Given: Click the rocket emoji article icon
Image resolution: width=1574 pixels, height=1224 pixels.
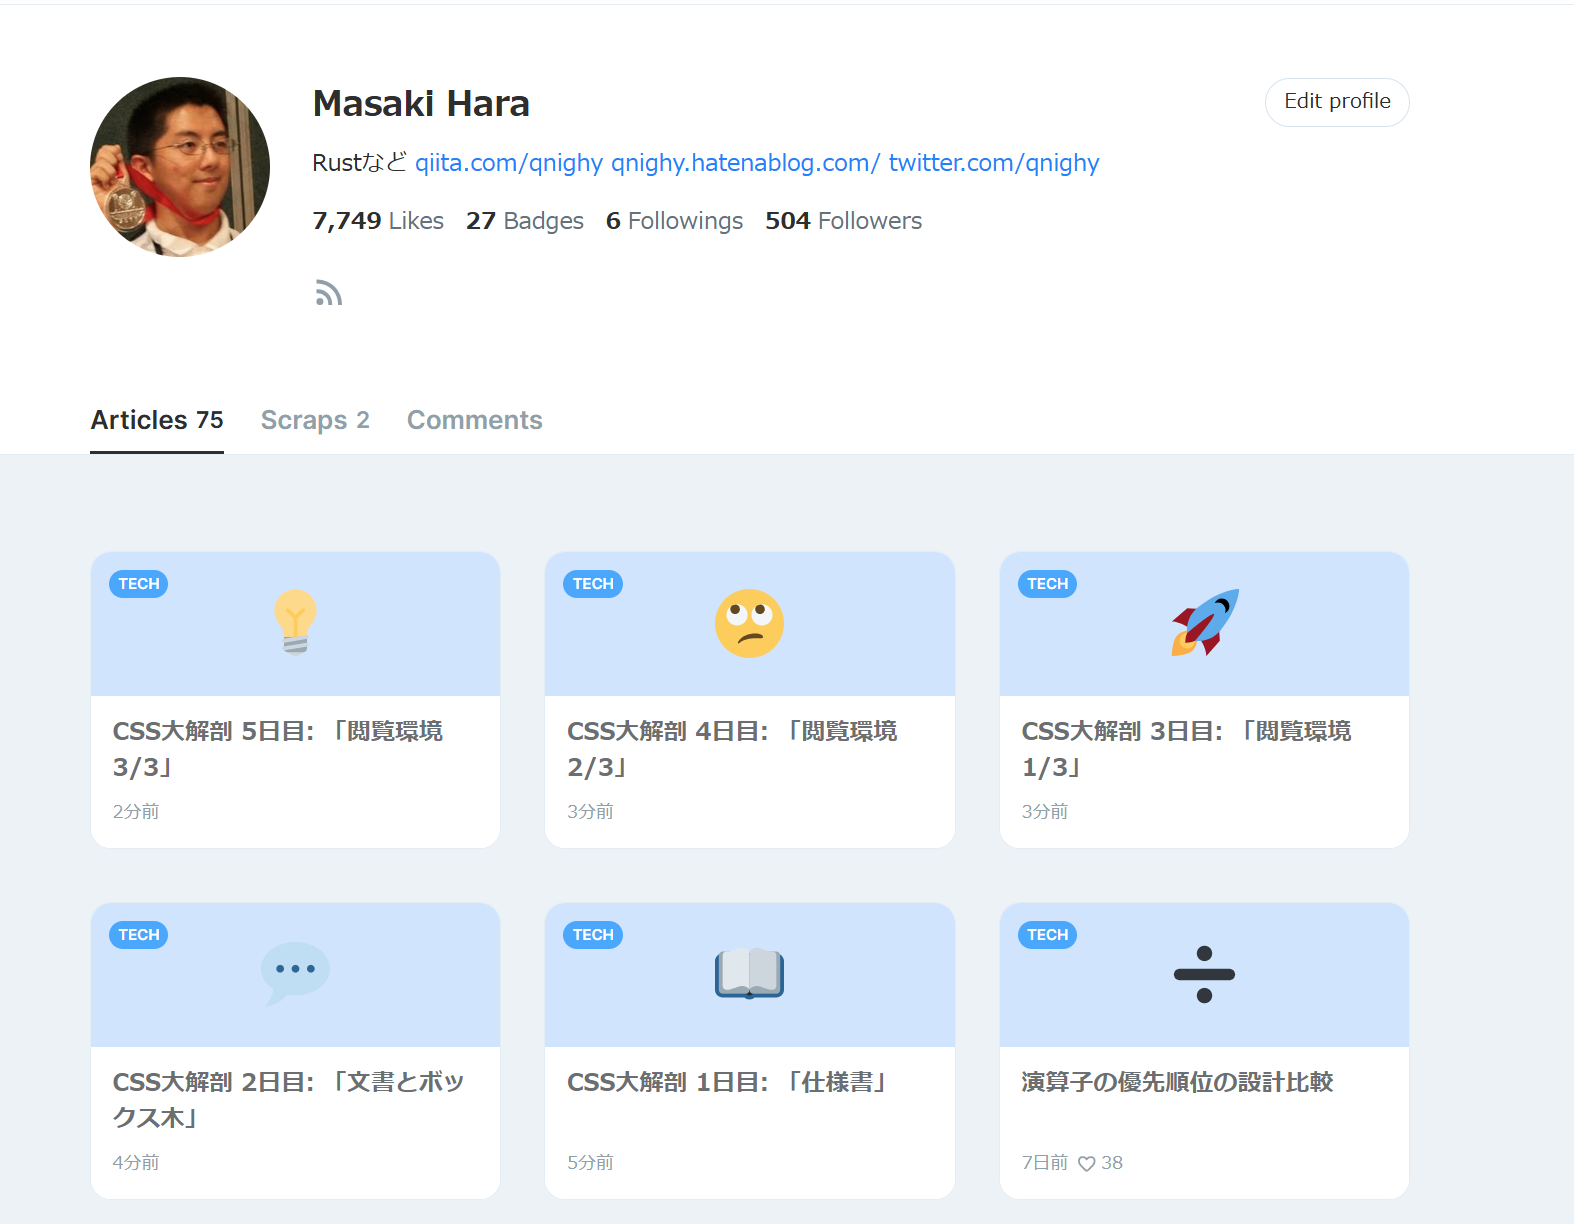Looking at the screenshot, I should point(1204,622).
